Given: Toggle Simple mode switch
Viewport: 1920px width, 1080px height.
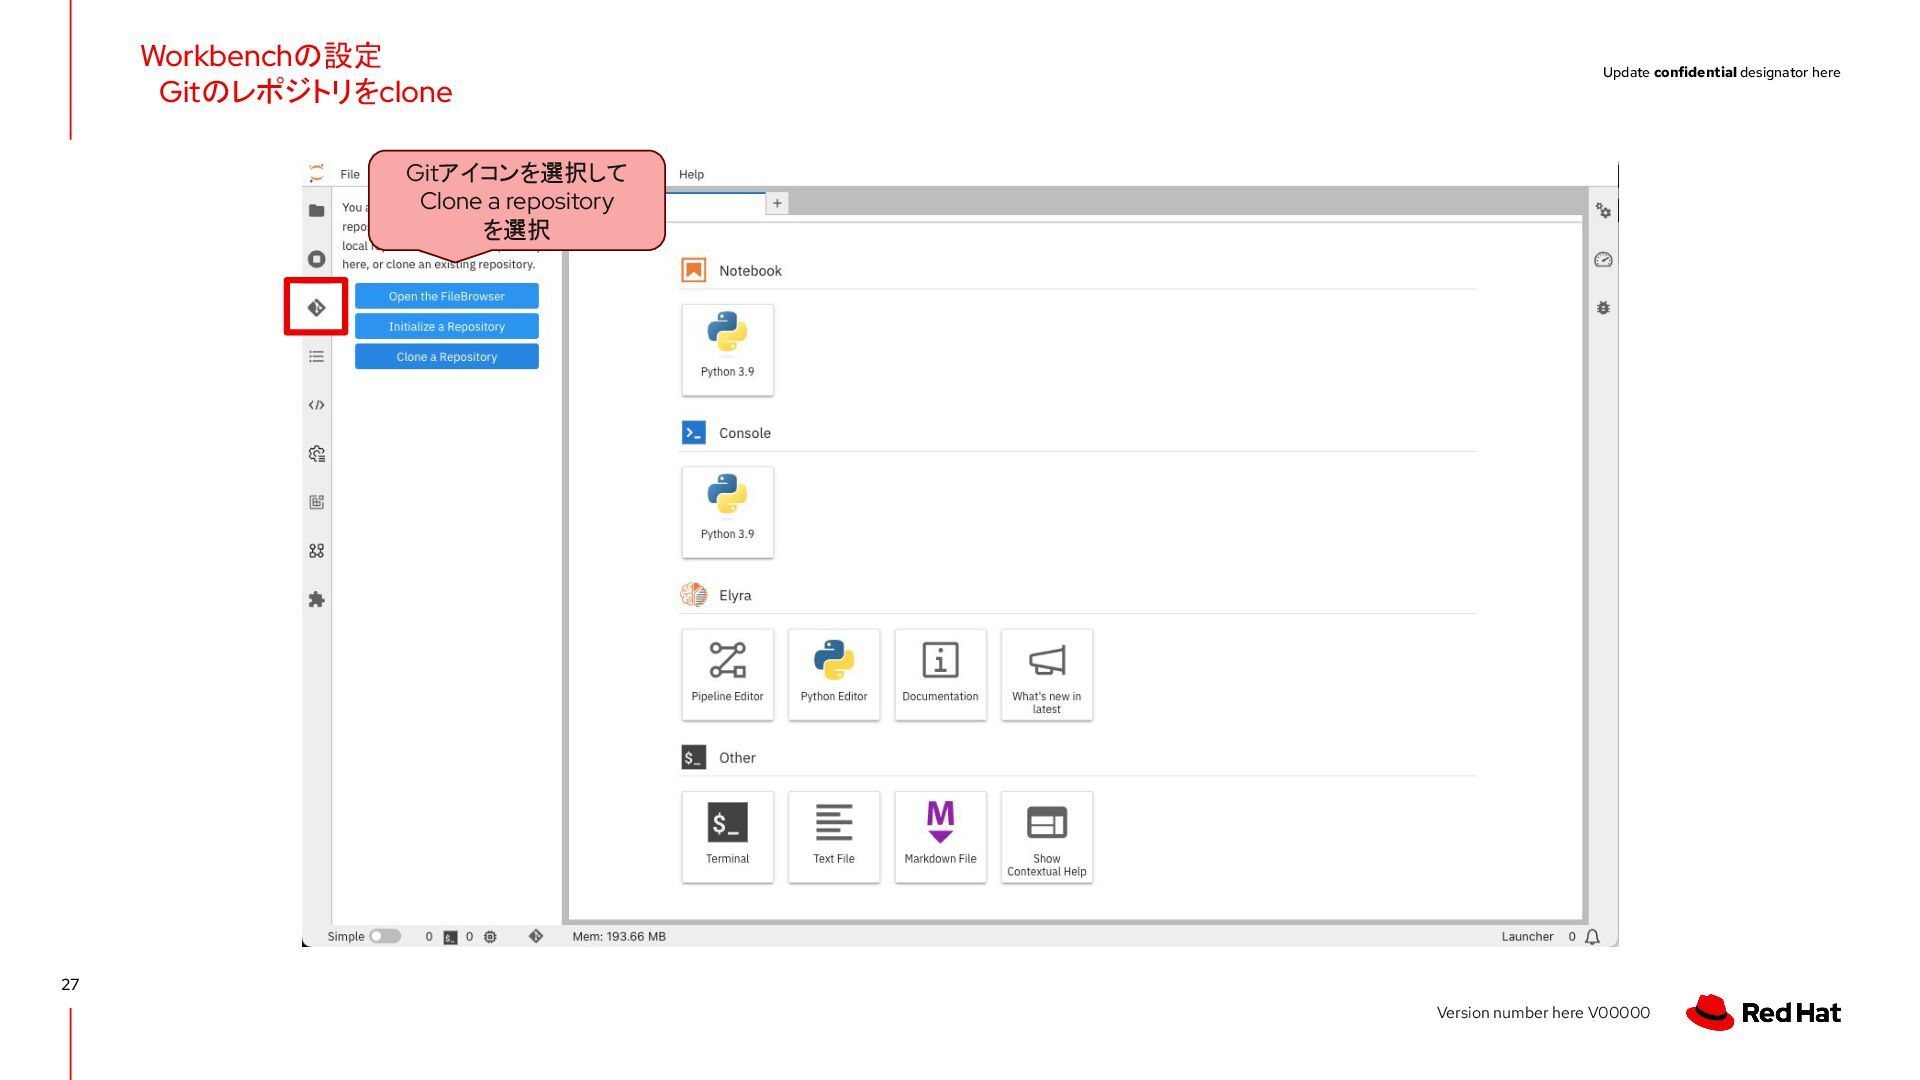Looking at the screenshot, I should coord(385,937).
